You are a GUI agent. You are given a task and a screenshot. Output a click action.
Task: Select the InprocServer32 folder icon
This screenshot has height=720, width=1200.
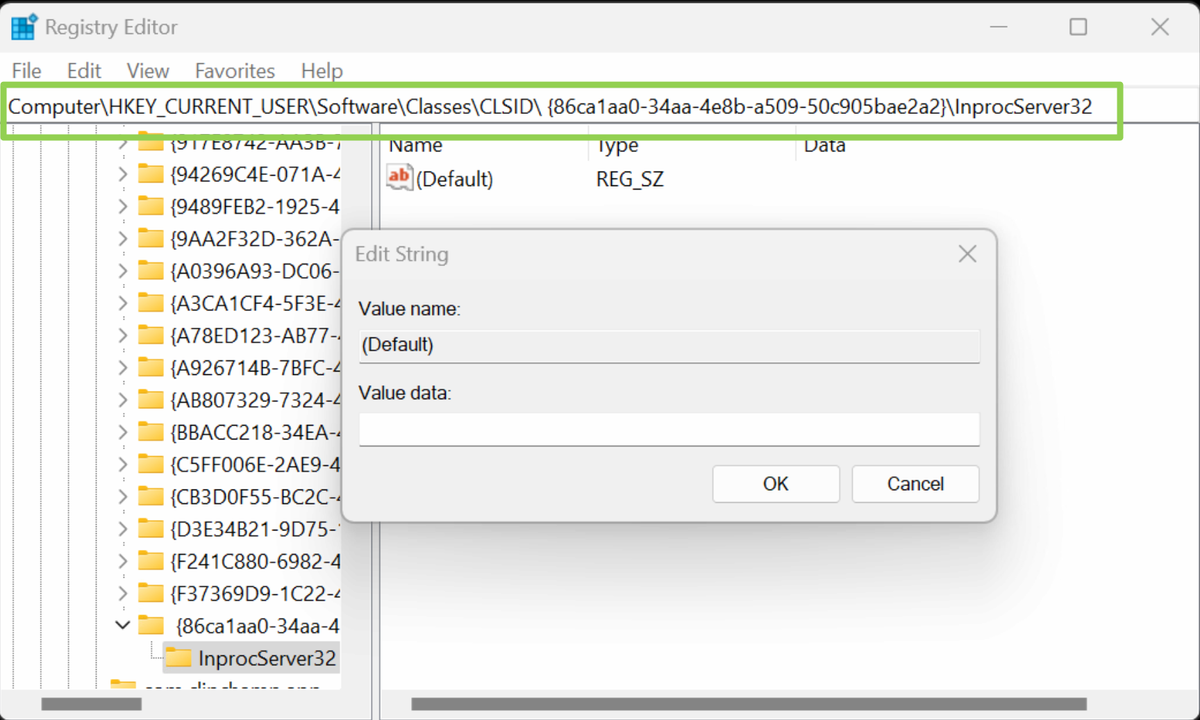[180, 657]
